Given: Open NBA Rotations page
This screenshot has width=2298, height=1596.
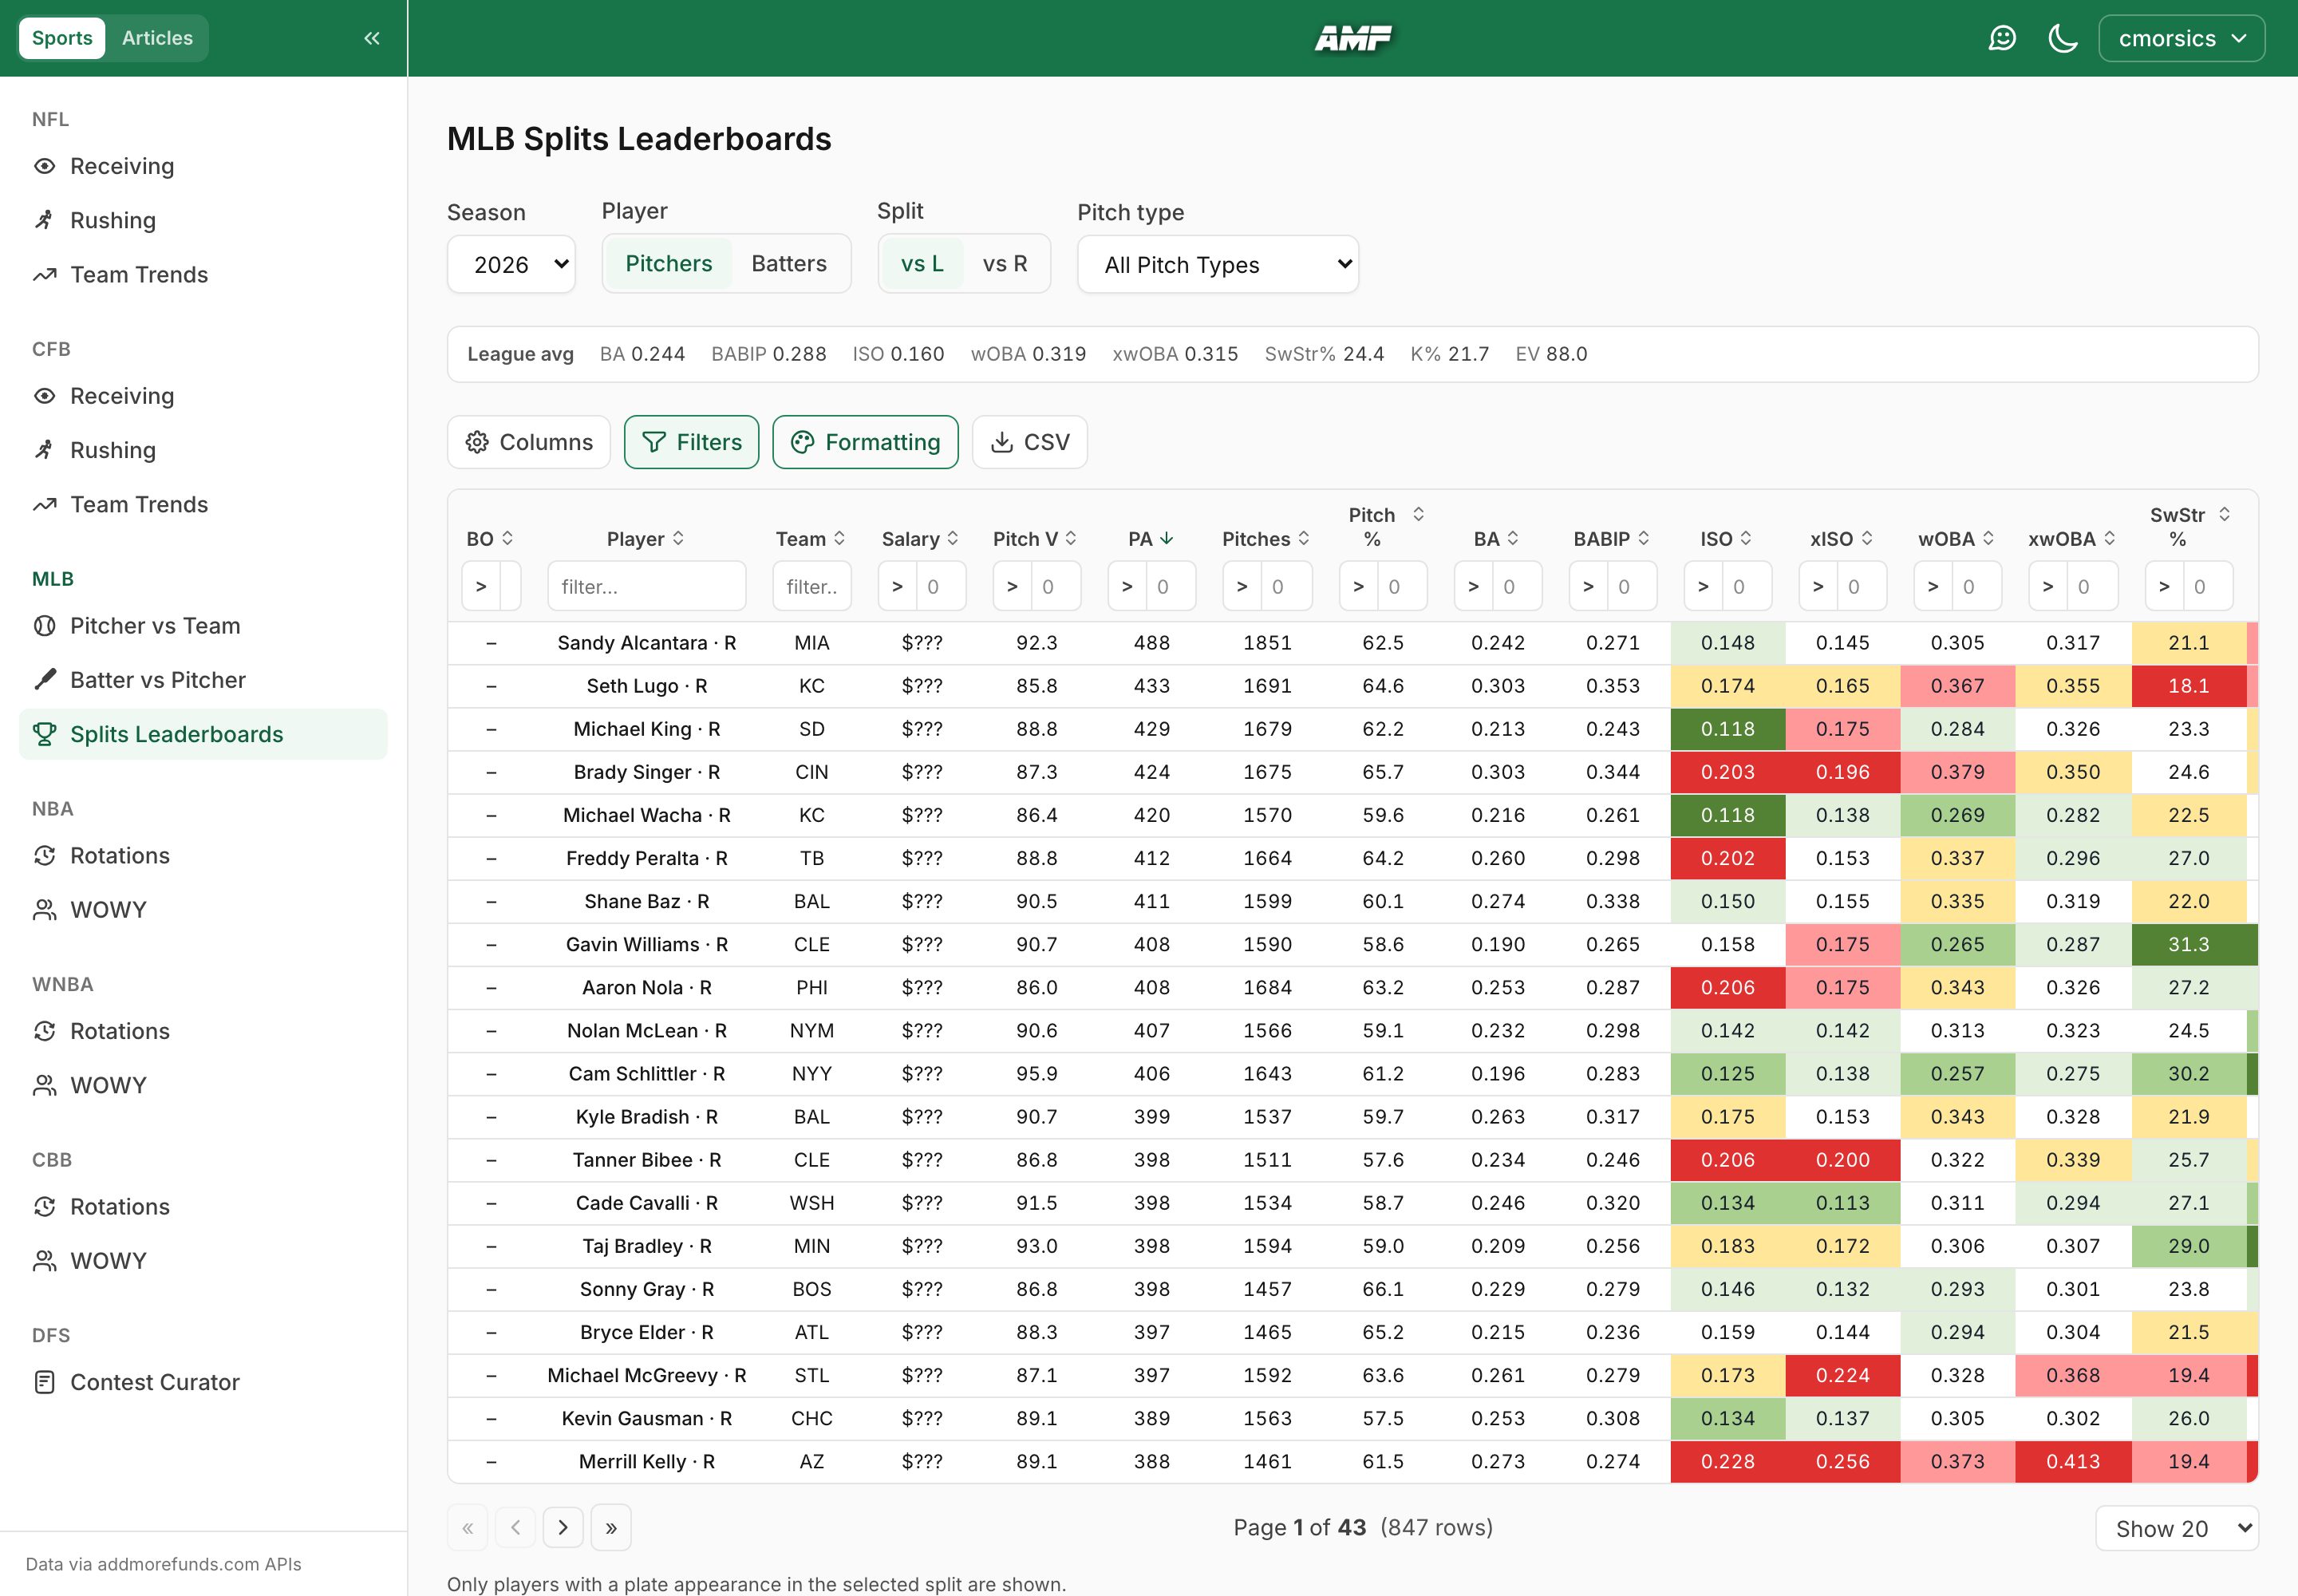Looking at the screenshot, I should point(203,856).
